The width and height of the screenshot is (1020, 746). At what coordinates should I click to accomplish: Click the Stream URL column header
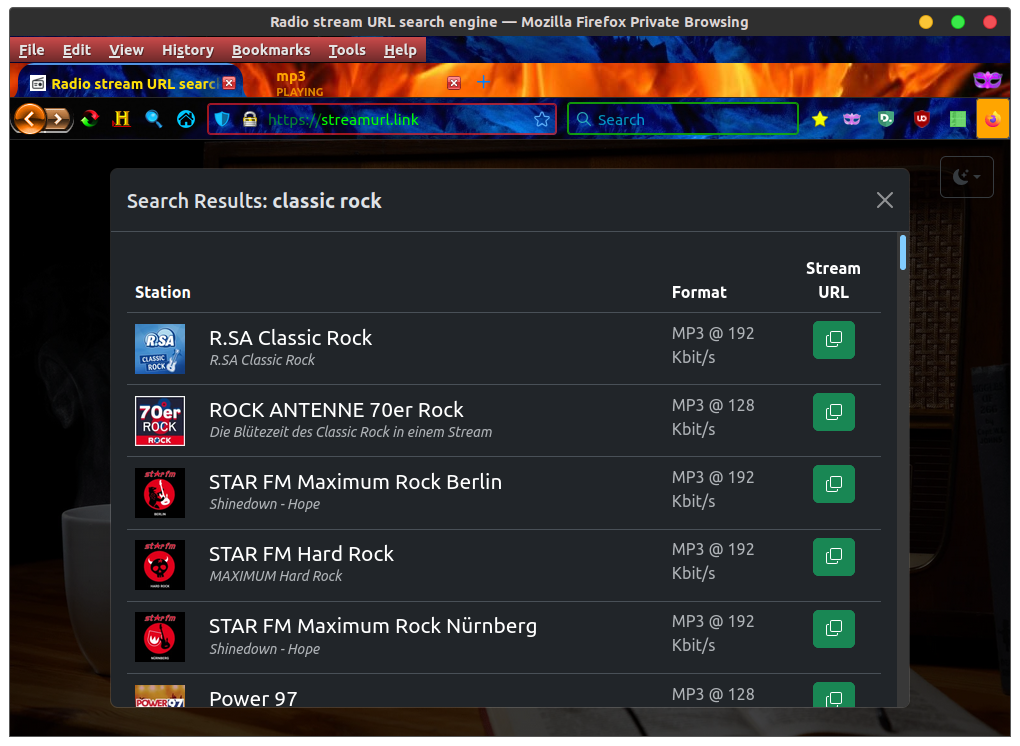(x=833, y=280)
